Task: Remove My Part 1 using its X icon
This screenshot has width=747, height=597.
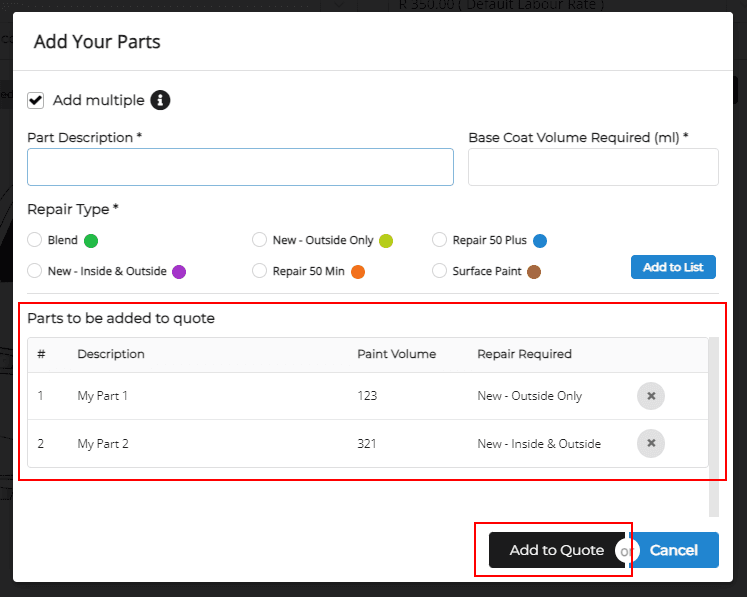Action: coord(650,396)
